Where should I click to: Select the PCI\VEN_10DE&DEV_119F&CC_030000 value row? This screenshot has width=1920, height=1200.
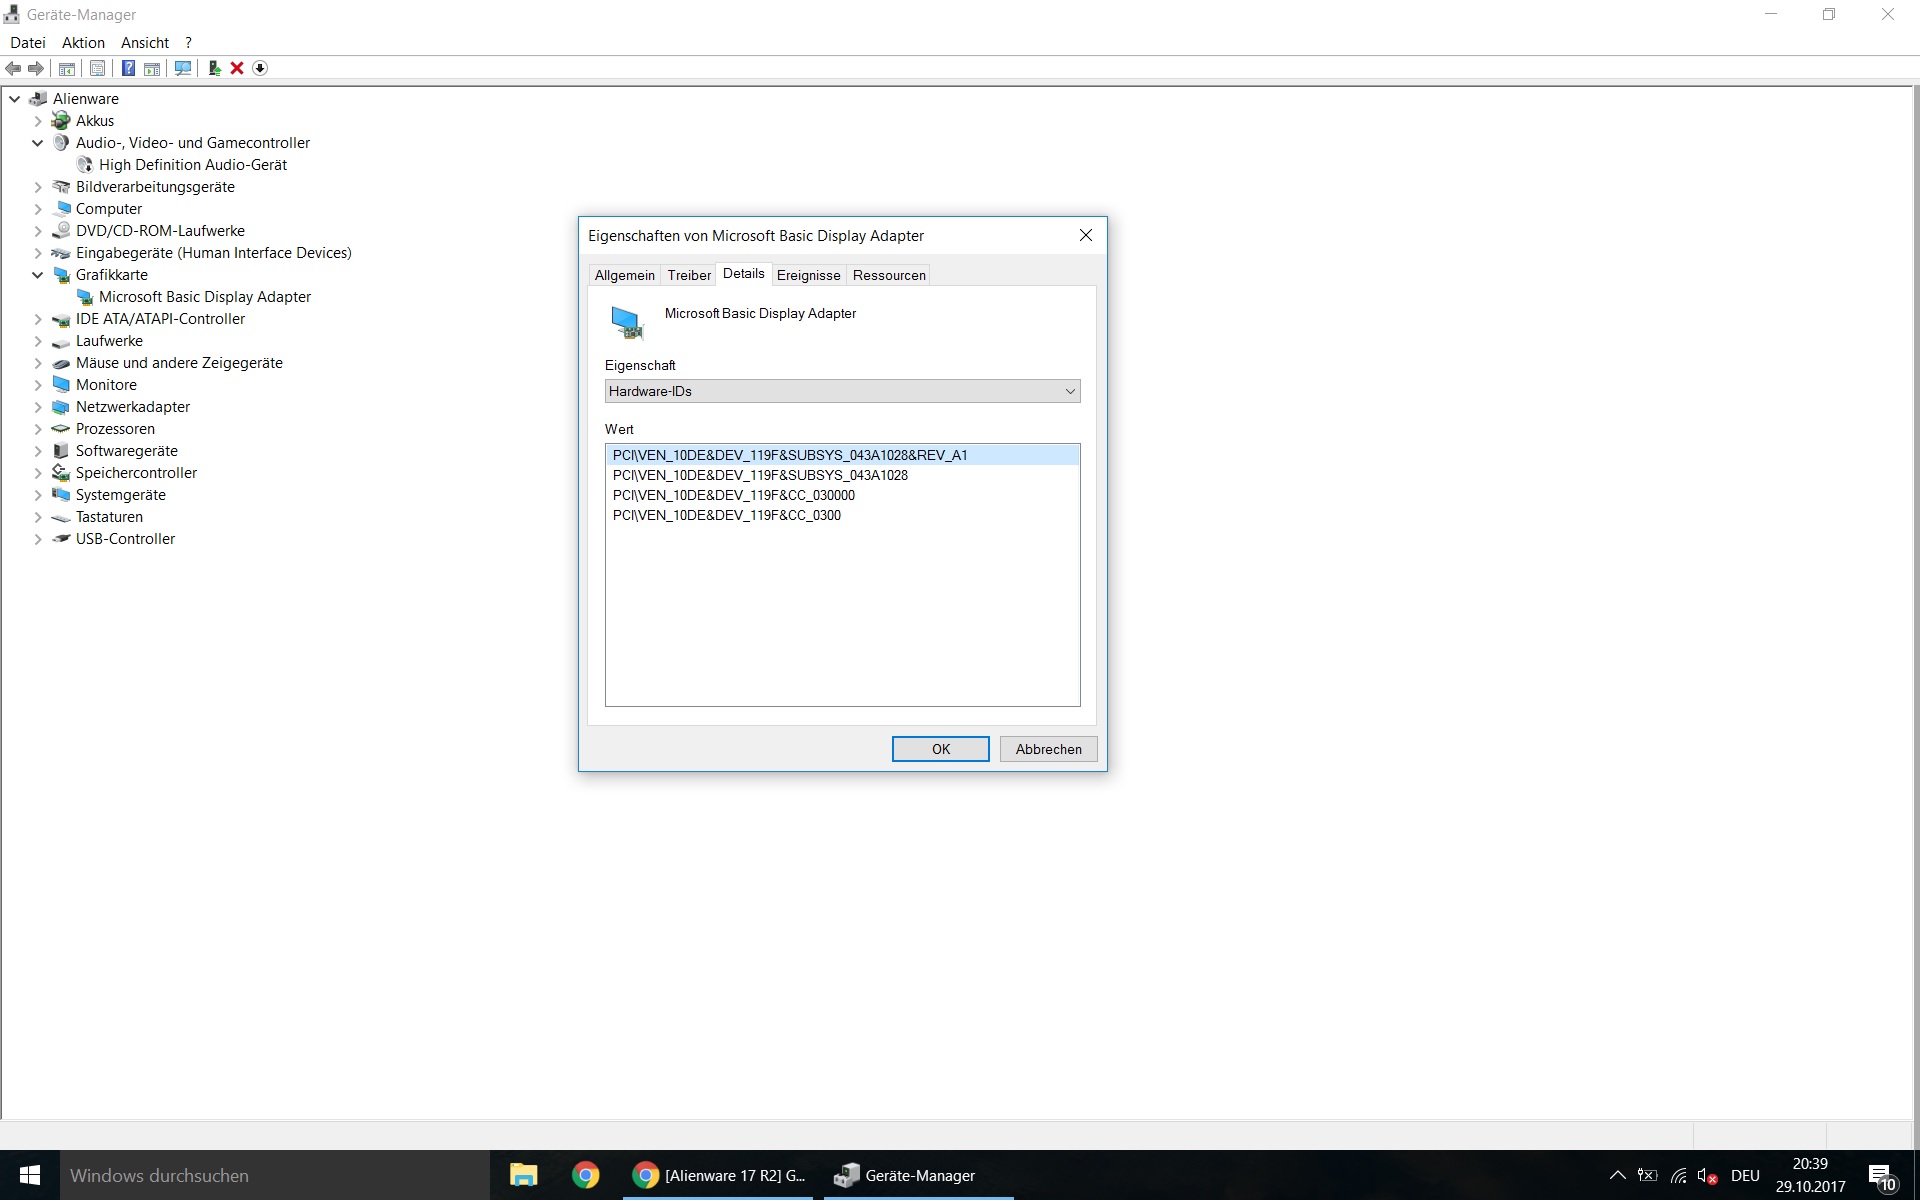(x=734, y=495)
